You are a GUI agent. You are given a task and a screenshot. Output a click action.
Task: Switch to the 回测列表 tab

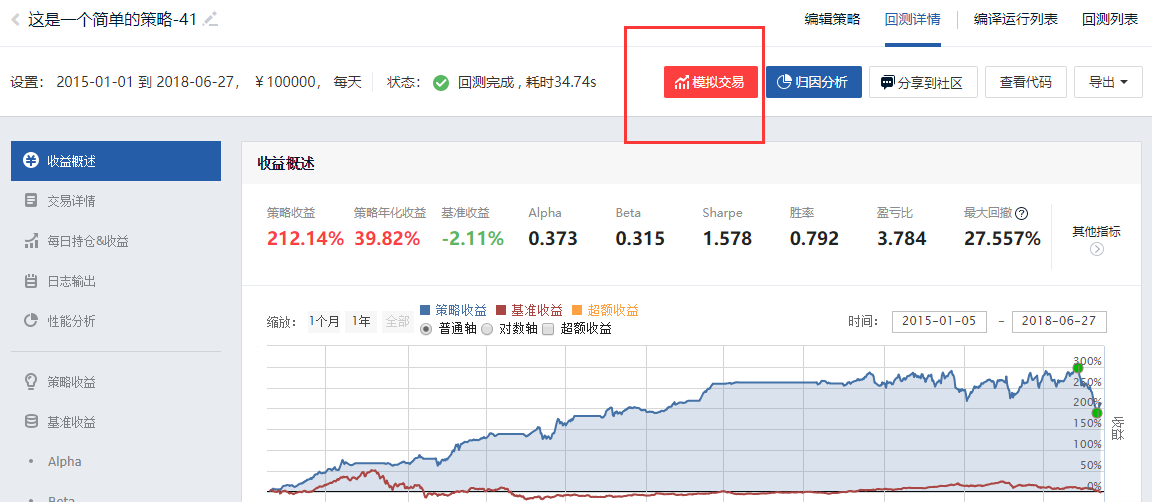click(x=1109, y=19)
